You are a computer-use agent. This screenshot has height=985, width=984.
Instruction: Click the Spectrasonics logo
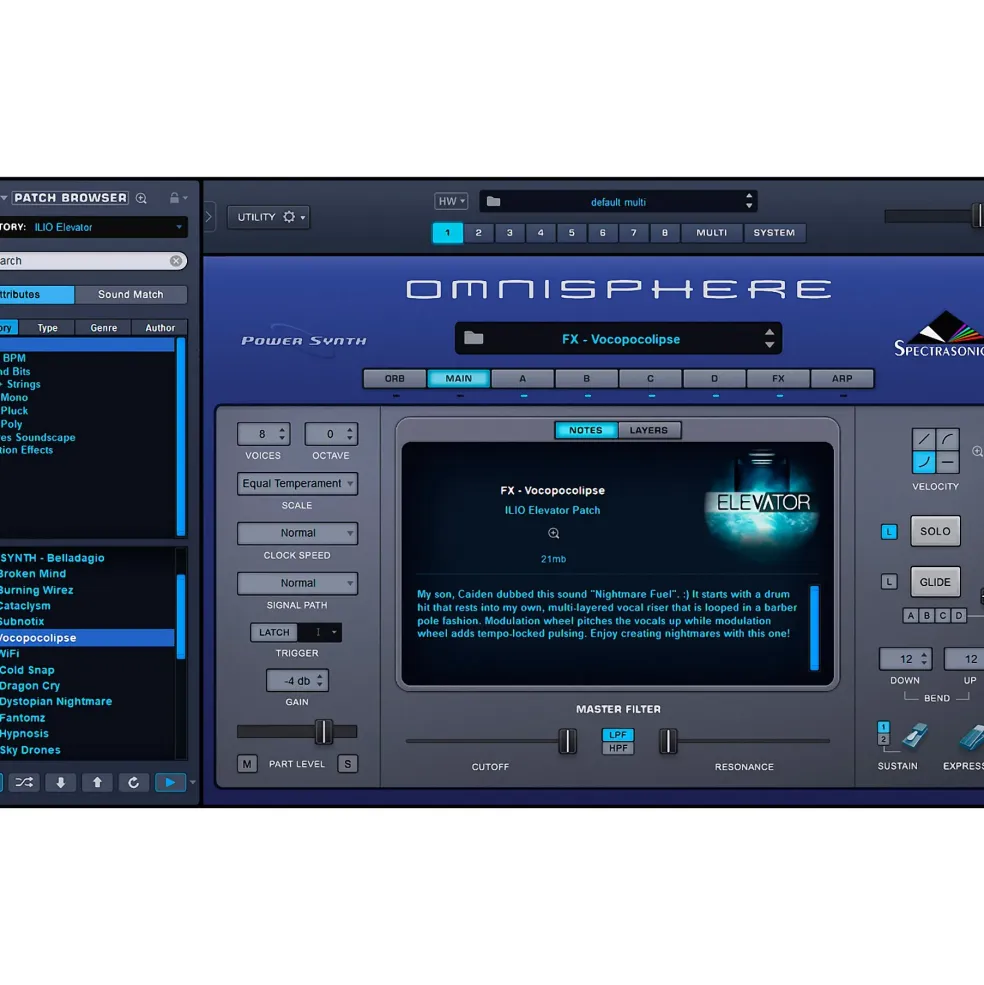[939, 335]
